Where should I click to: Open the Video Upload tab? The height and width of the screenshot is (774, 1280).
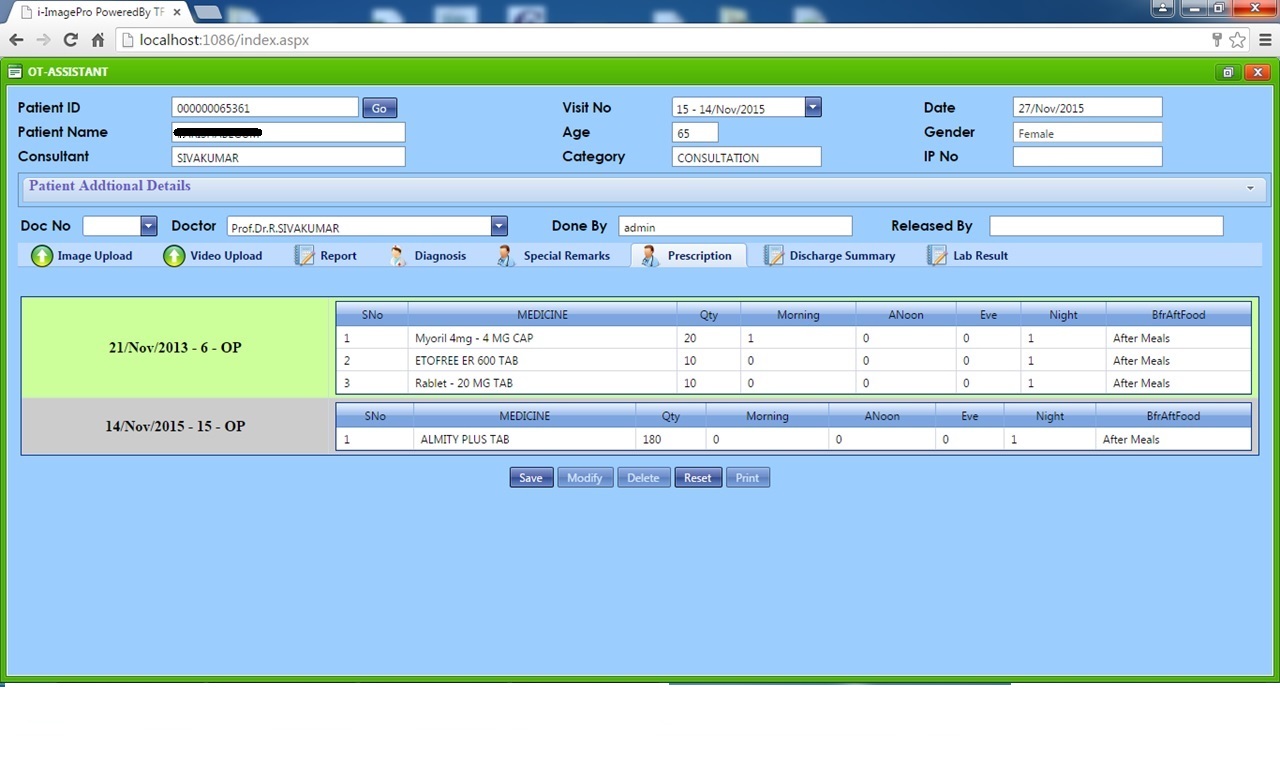(213, 256)
